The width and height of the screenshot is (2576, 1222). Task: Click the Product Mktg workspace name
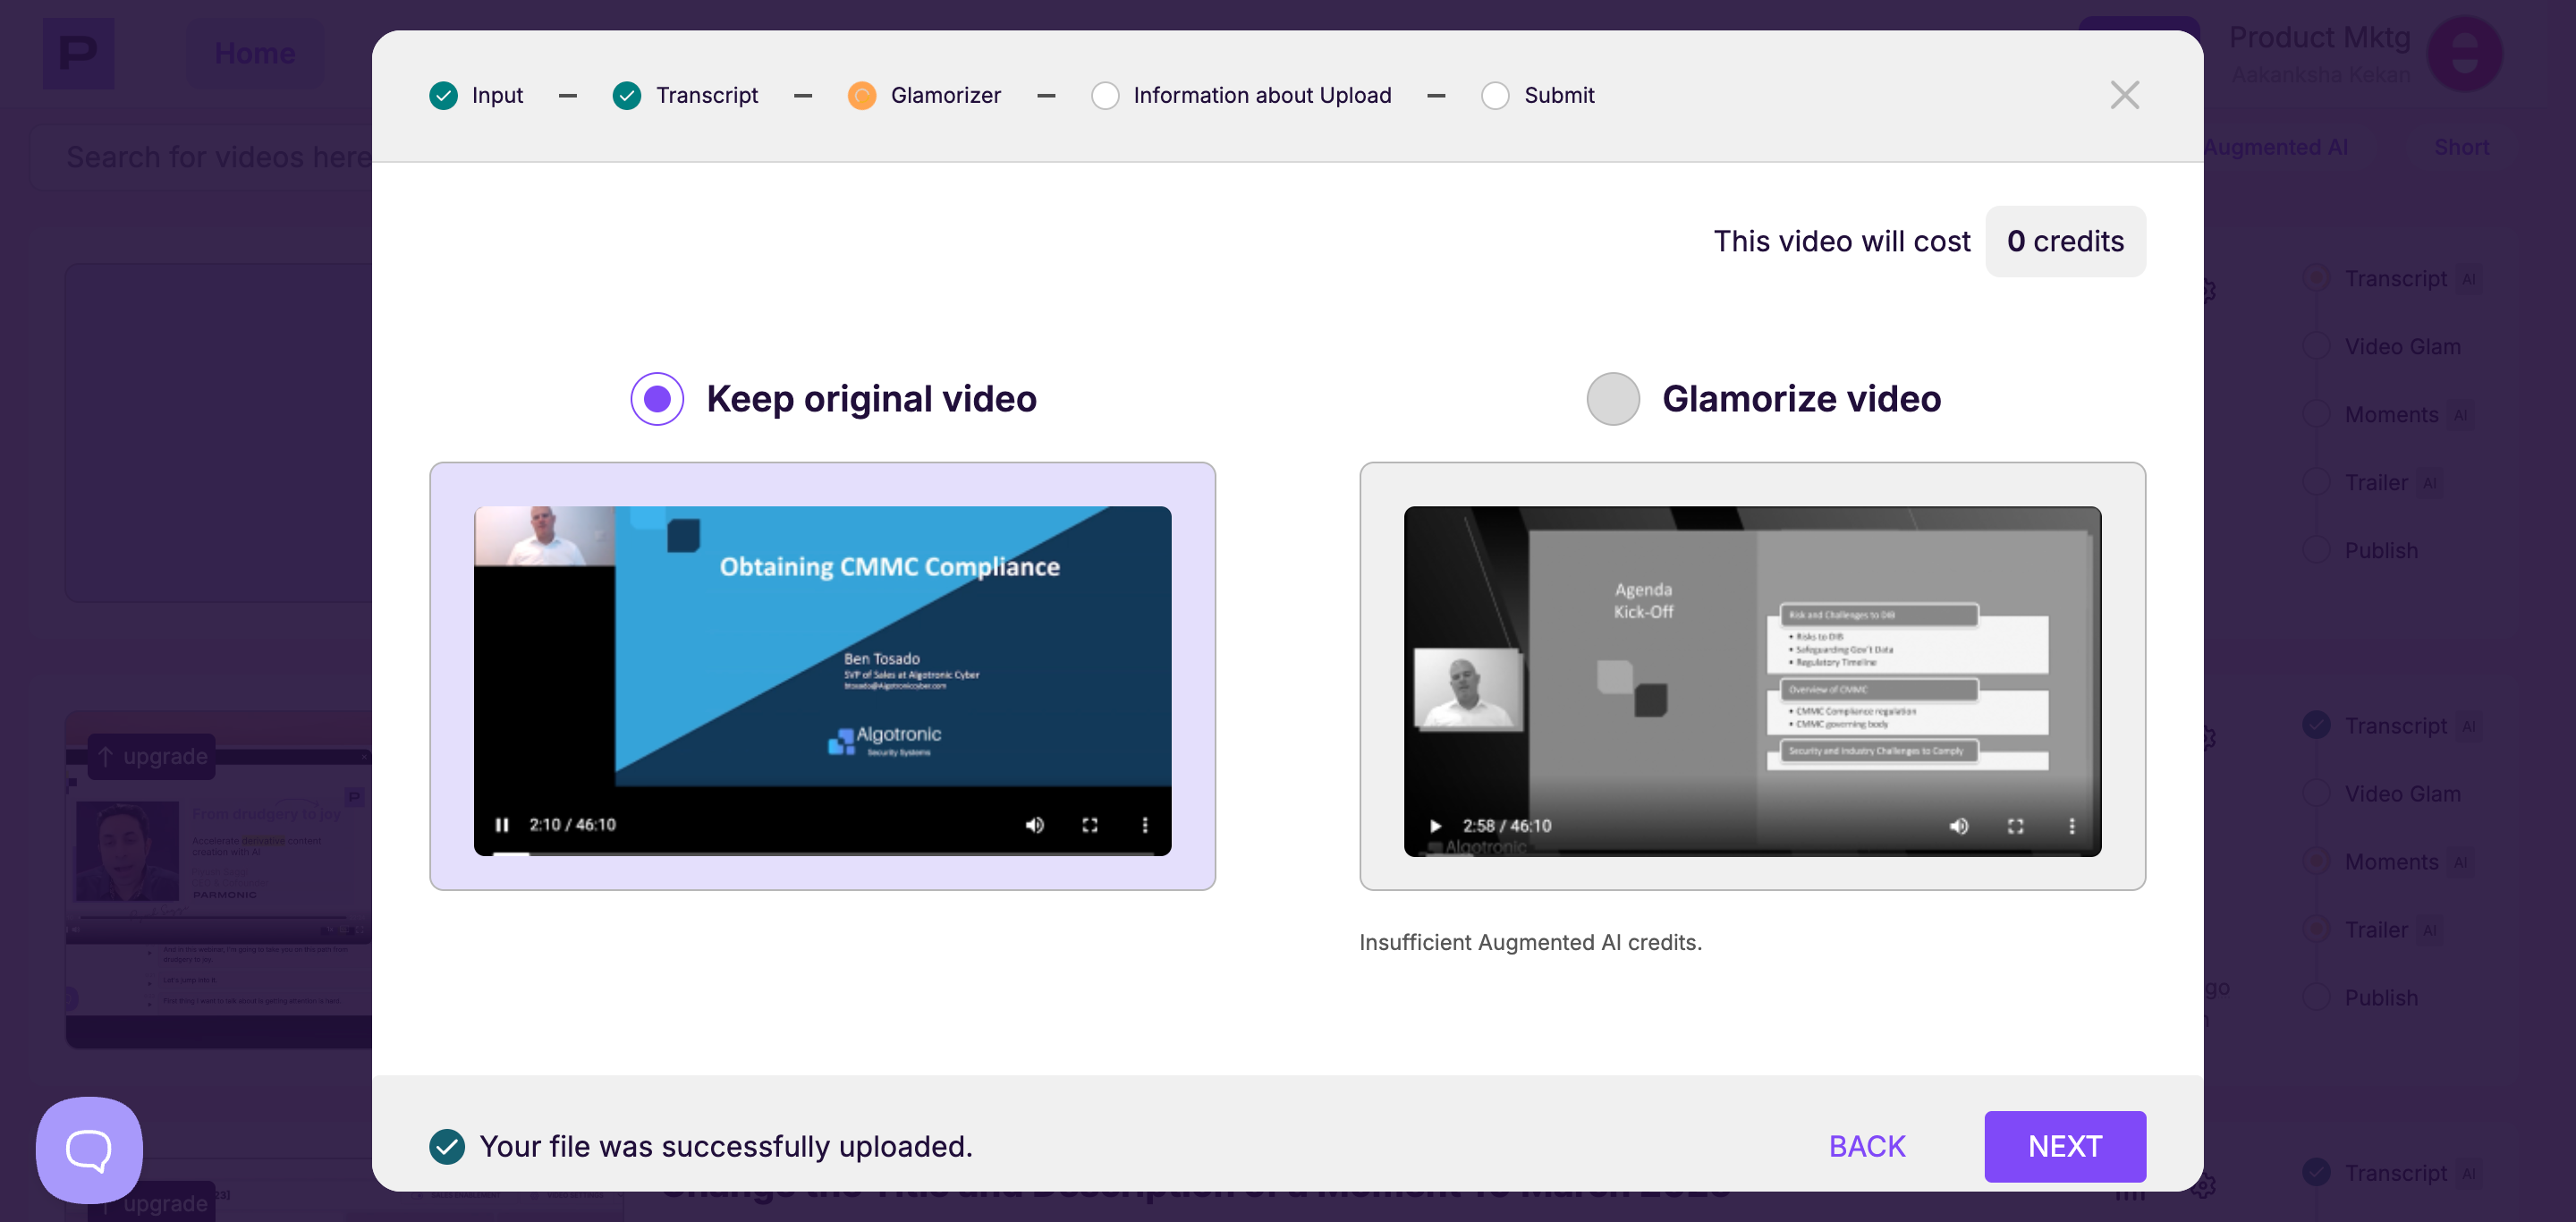2319,37
